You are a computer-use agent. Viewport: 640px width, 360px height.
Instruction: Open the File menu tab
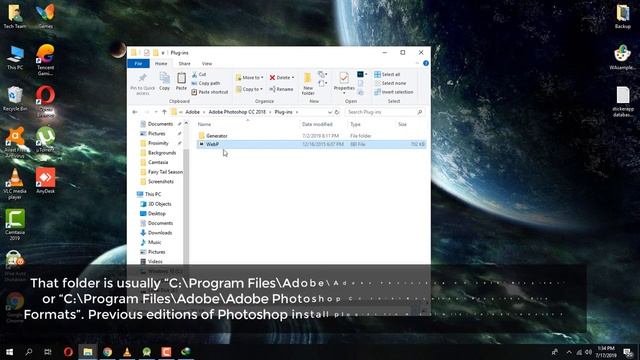(x=138, y=64)
